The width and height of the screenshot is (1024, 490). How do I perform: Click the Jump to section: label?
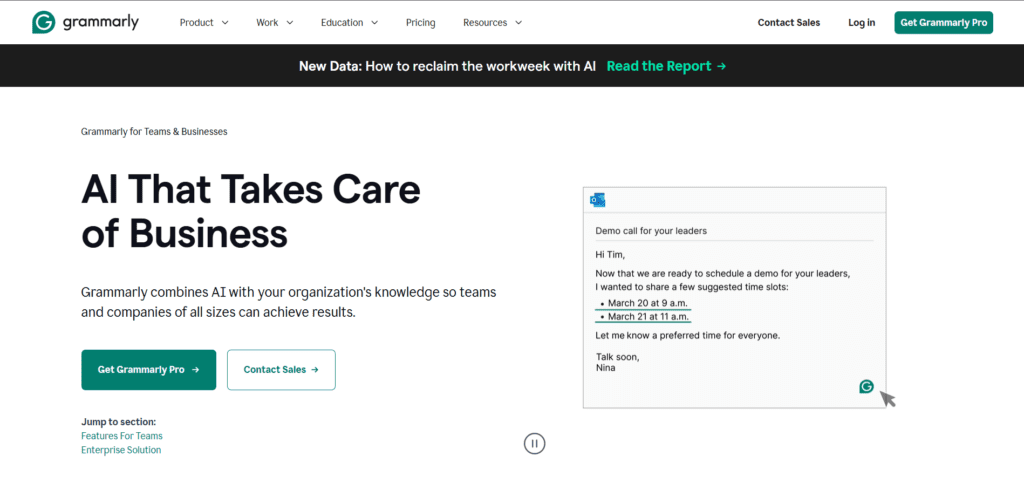click(x=119, y=422)
